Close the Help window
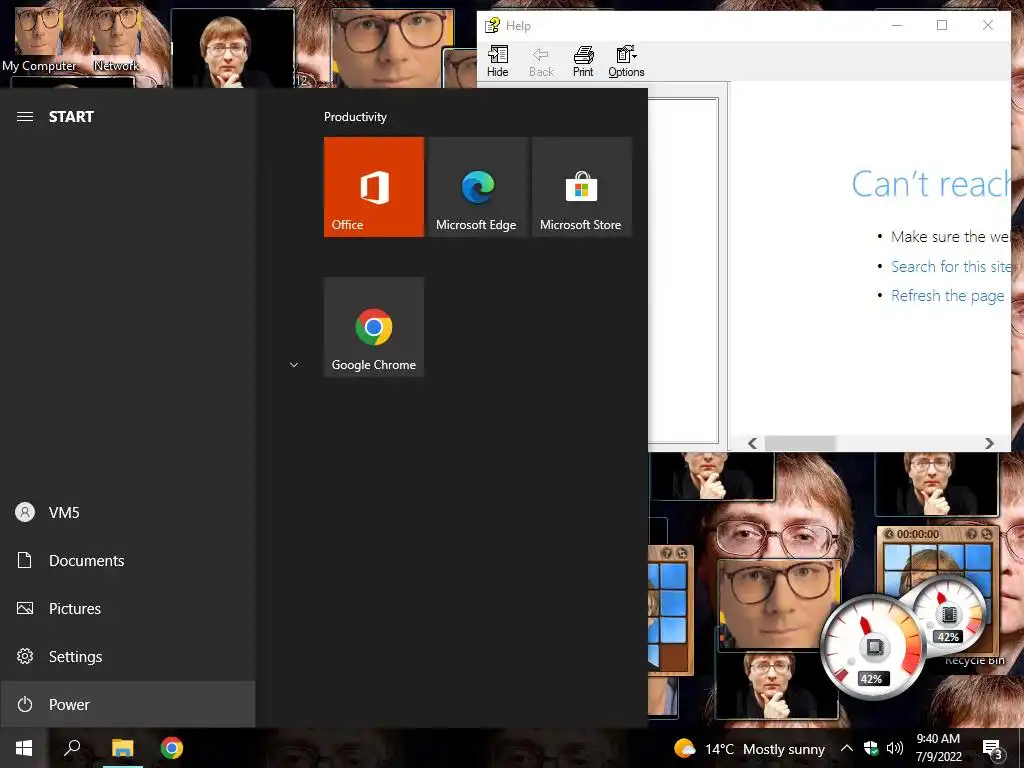1024x768 pixels. (x=987, y=25)
